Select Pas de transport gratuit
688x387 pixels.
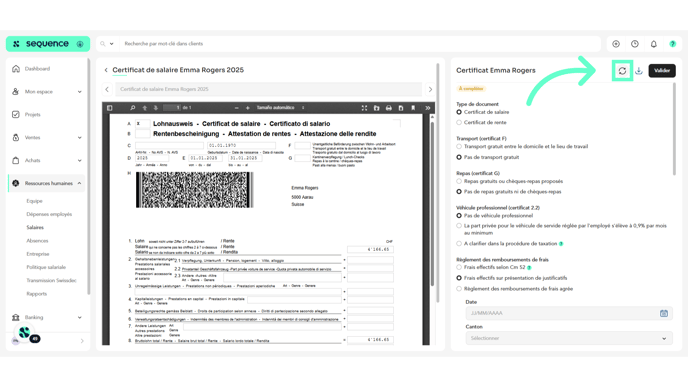pyautogui.click(x=459, y=157)
